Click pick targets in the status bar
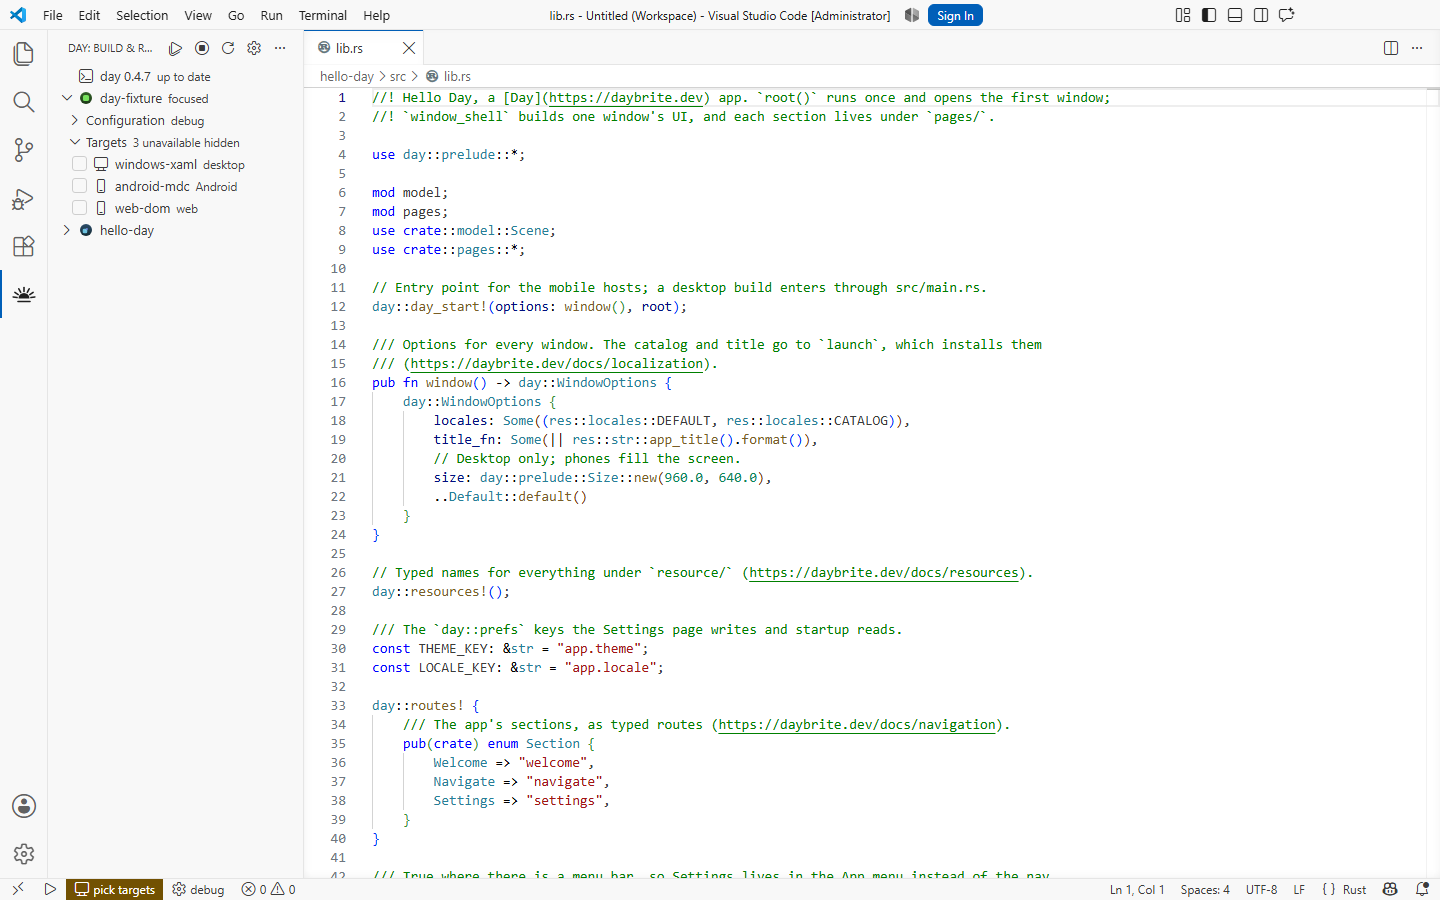Screen dimensions: 1440x900 point(115,889)
